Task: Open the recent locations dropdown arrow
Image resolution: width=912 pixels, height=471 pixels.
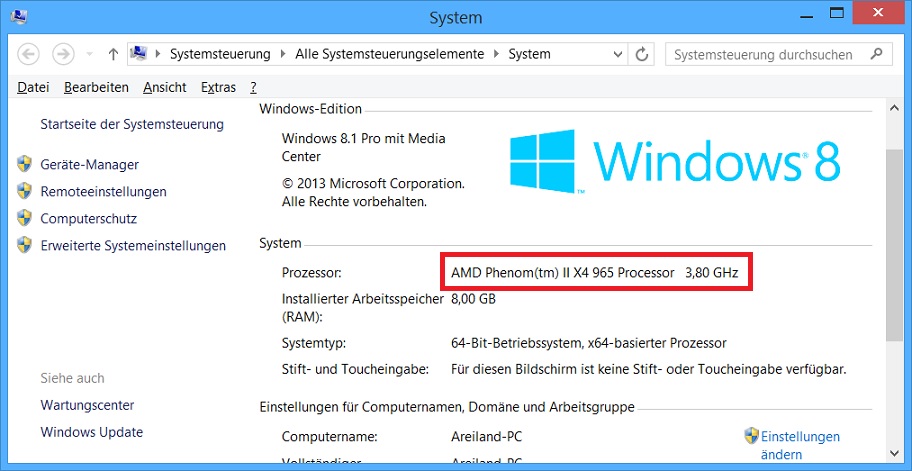Action: pos(89,55)
